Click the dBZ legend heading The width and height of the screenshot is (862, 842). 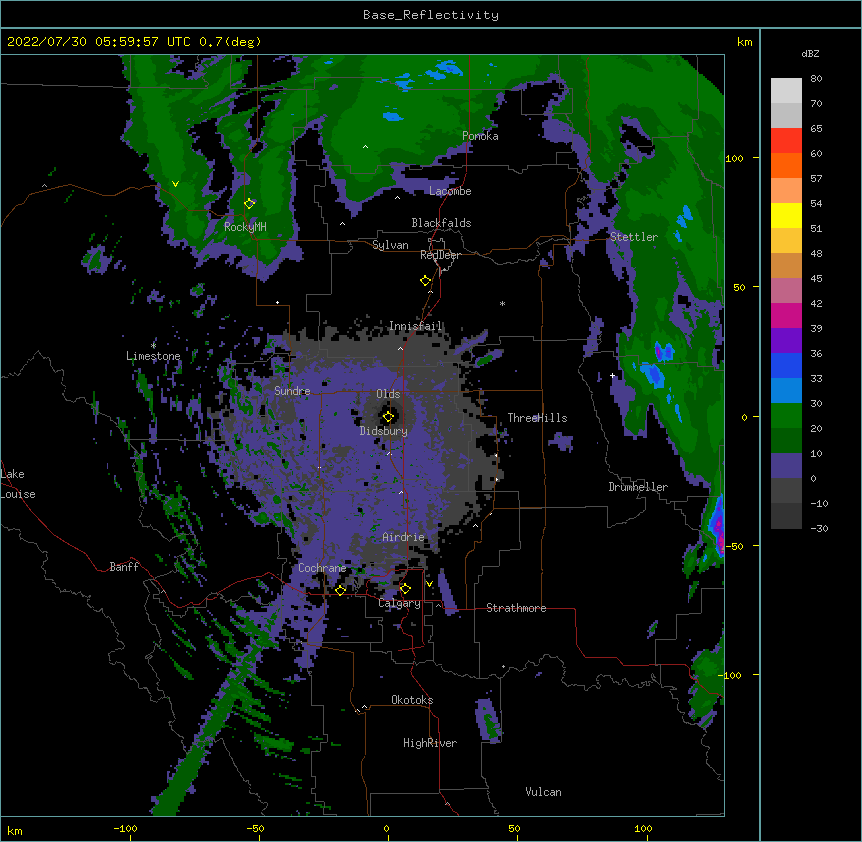click(x=810, y=53)
